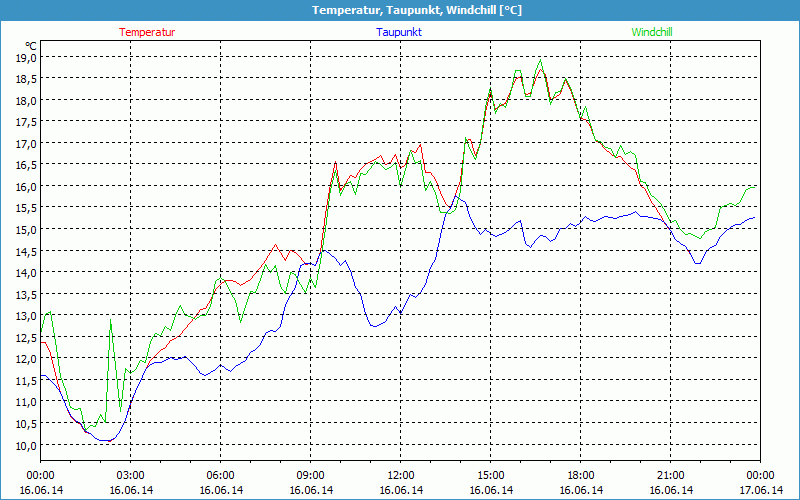Click the green Windchill legend label
The width and height of the screenshot is (800, 500).
652,32
